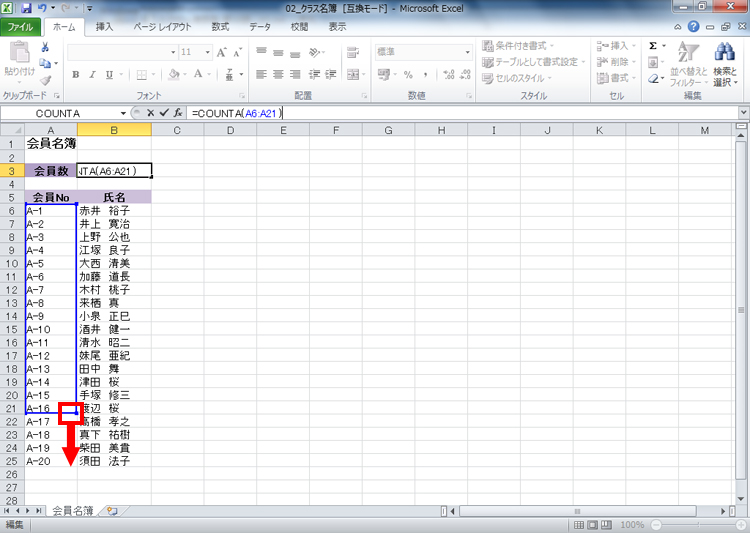750x533 pixels.
Task: Click the Comma Style icon
Action: tap(425, 74)
